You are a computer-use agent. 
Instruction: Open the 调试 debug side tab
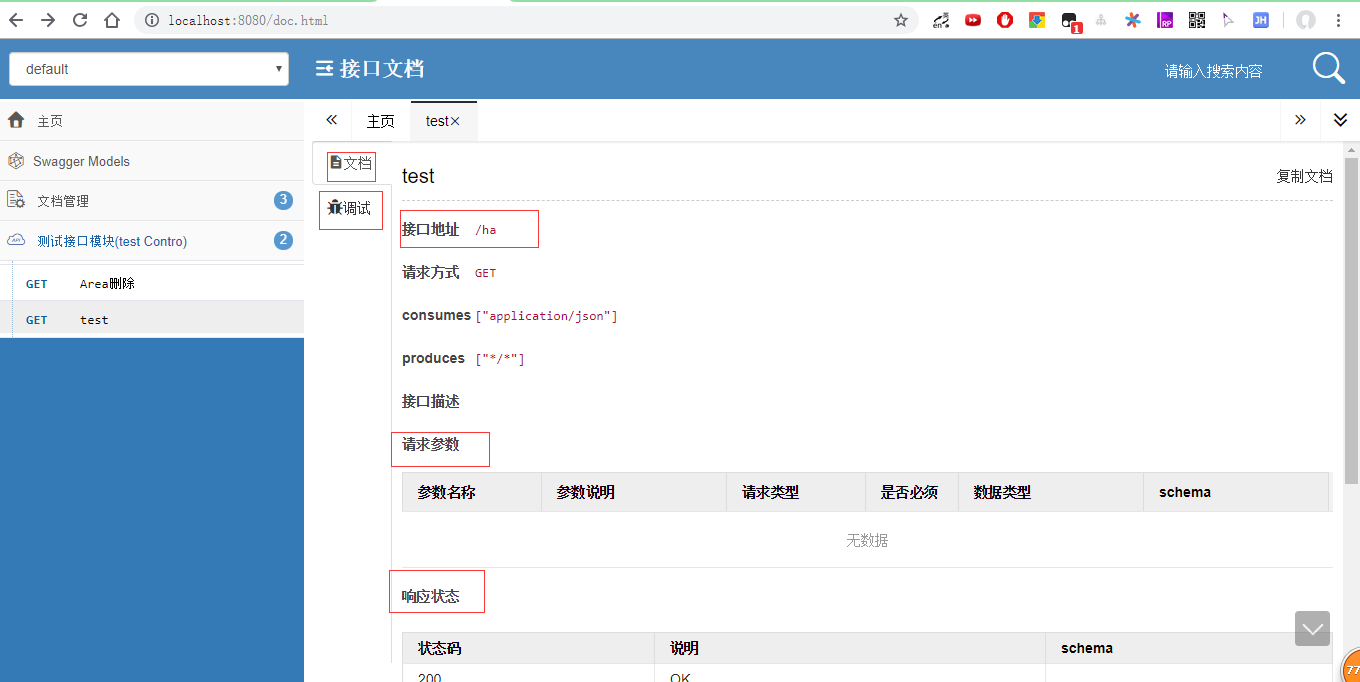pyautogui.click(x=349, y=209)
